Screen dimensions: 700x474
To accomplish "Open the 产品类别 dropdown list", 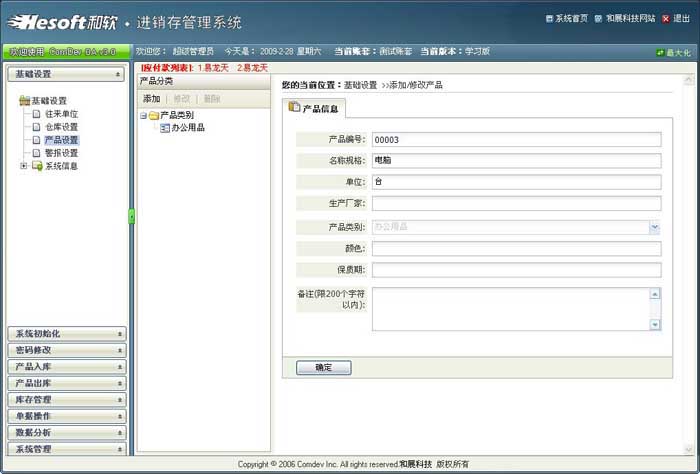I will click(x=654, y=227).
